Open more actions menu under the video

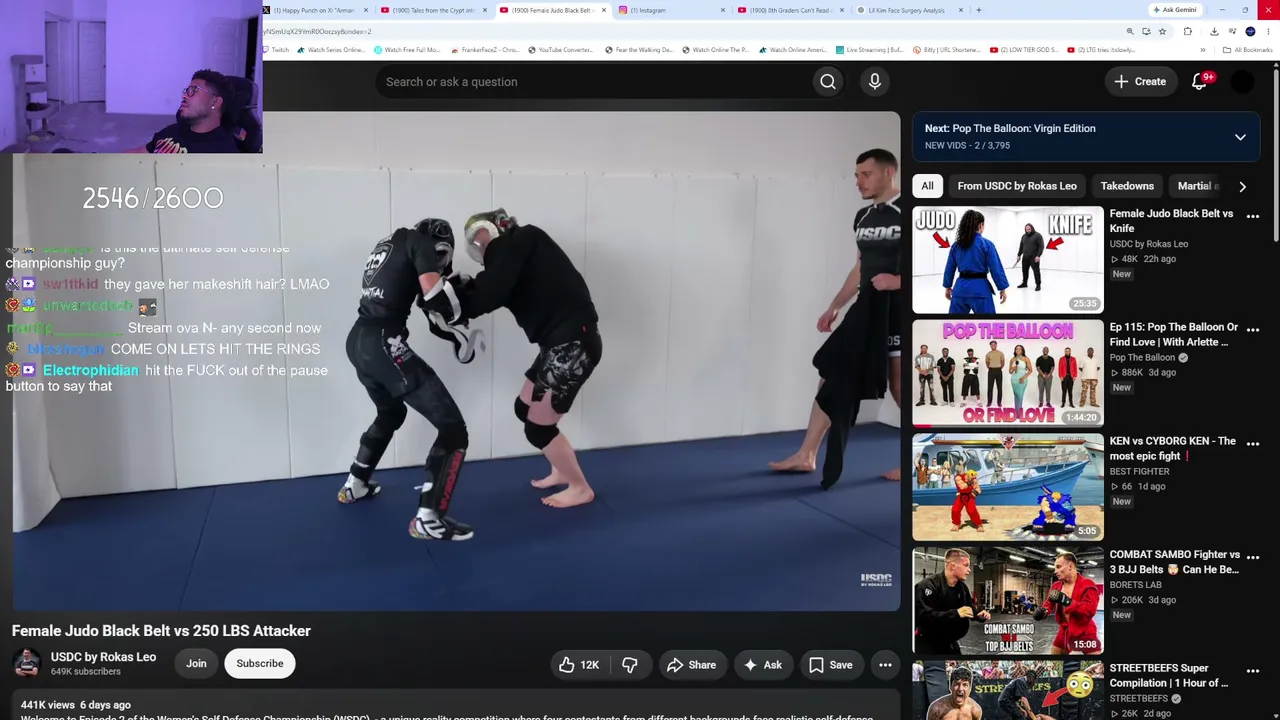[885, 665]
